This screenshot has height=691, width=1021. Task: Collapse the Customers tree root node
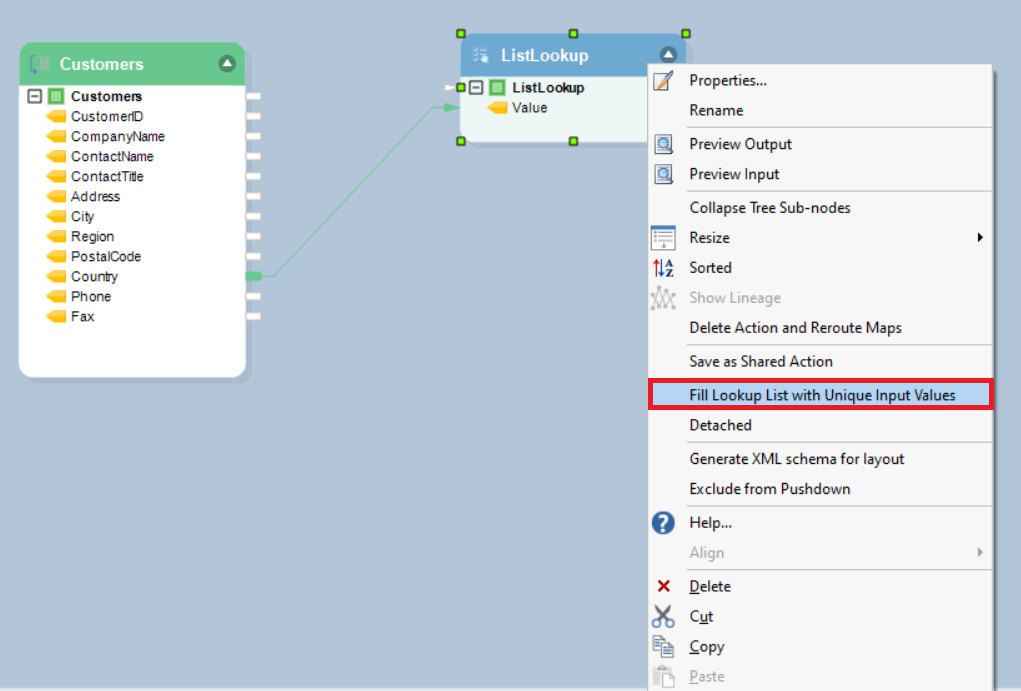click(x=35, y=96)
